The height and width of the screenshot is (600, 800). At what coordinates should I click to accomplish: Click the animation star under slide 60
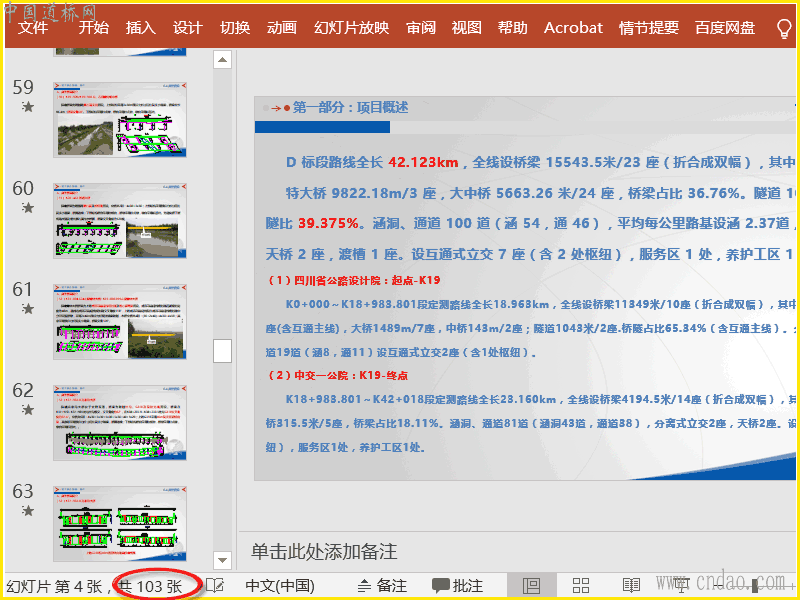(x=28, y=208)
